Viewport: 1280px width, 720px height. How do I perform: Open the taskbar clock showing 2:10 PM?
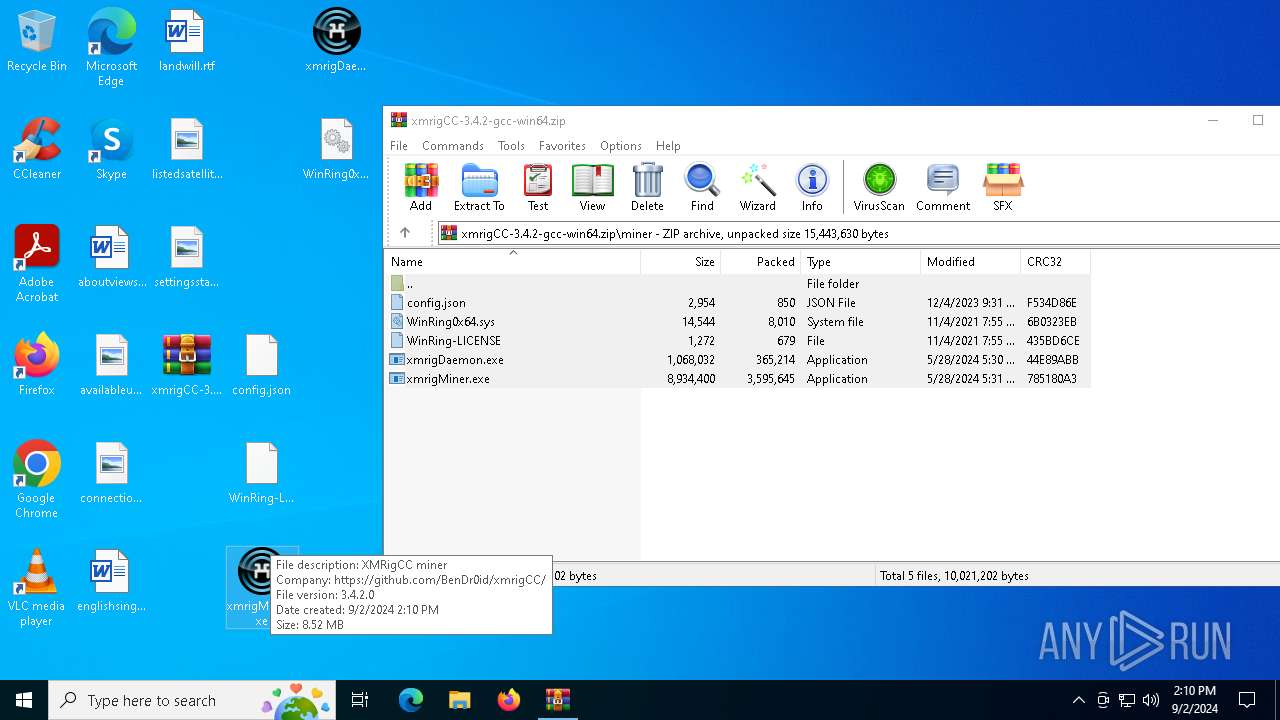coord(1193,700)
